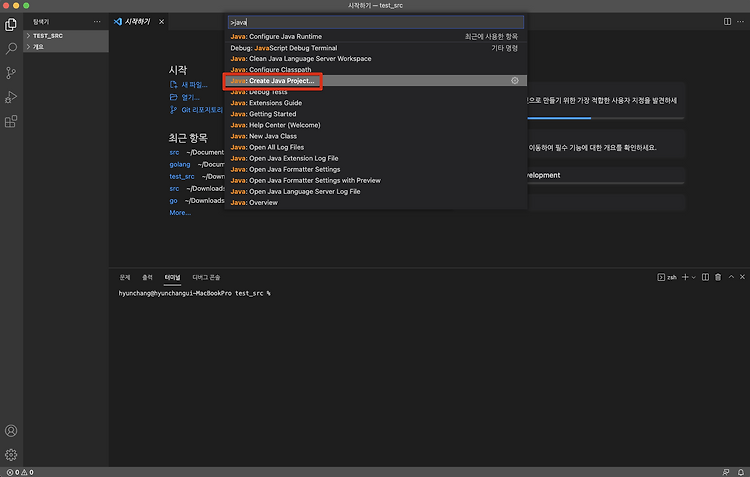Screen dimensions: 750x477
Task: Configure keybinding gear for Create Java Project
Action: pyautogui.click(x=515, y=81)
